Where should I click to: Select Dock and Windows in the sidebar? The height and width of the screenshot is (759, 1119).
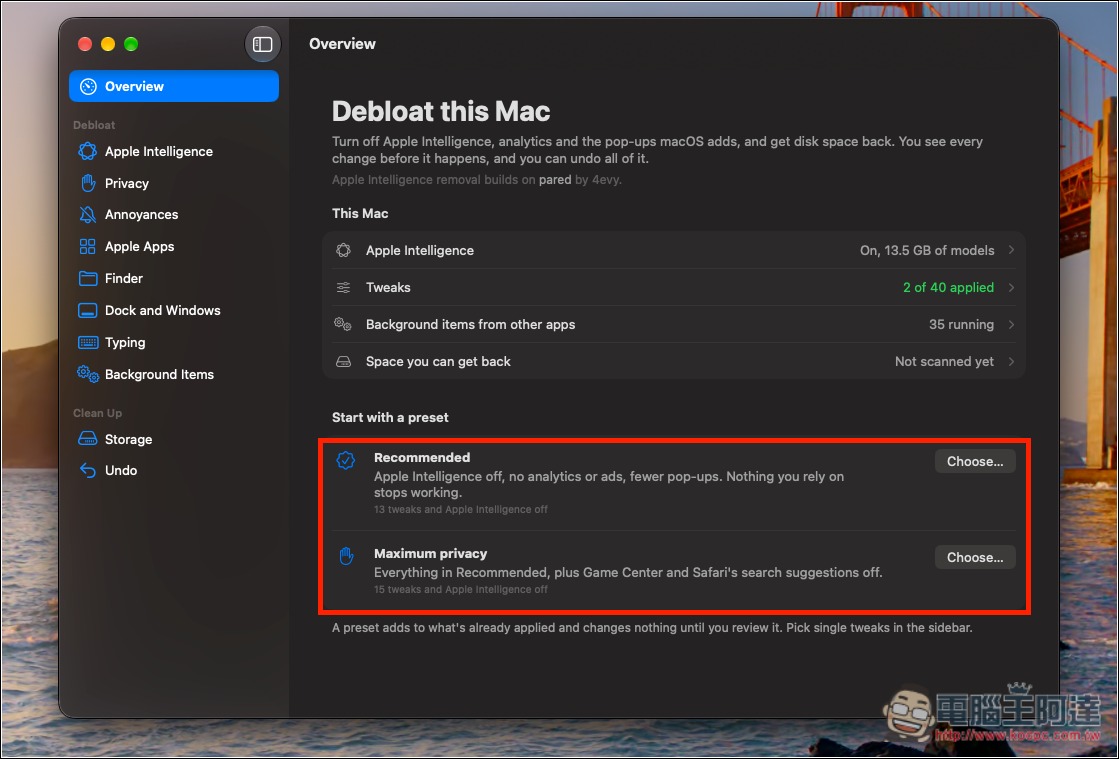(x=174, y=310)
